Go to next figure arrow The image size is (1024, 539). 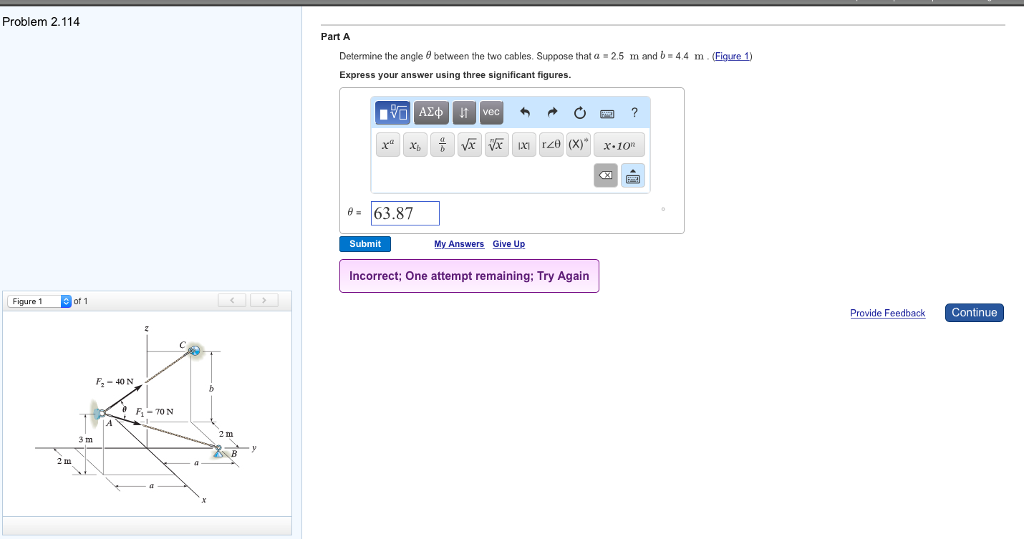coord(264,301)
